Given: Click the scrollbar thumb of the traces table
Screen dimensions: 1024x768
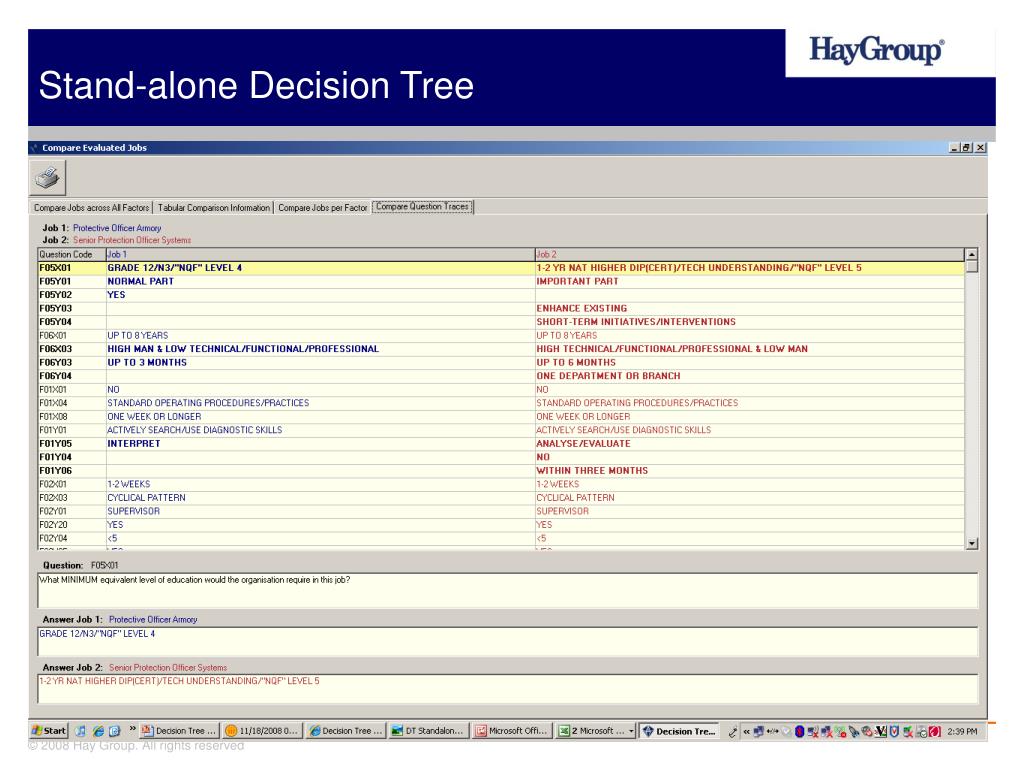Looking at the screenshot, I should (972, 267).
